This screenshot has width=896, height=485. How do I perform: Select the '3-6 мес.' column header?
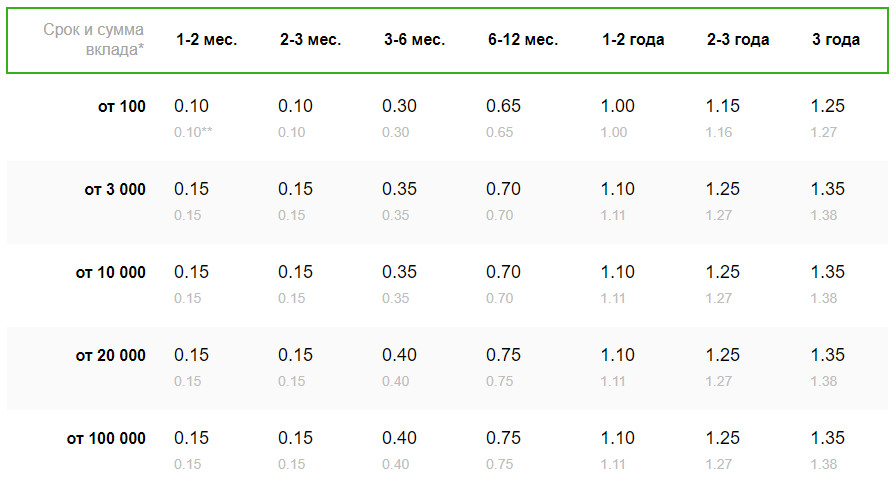pyautogui.click(x=414, y=39)
